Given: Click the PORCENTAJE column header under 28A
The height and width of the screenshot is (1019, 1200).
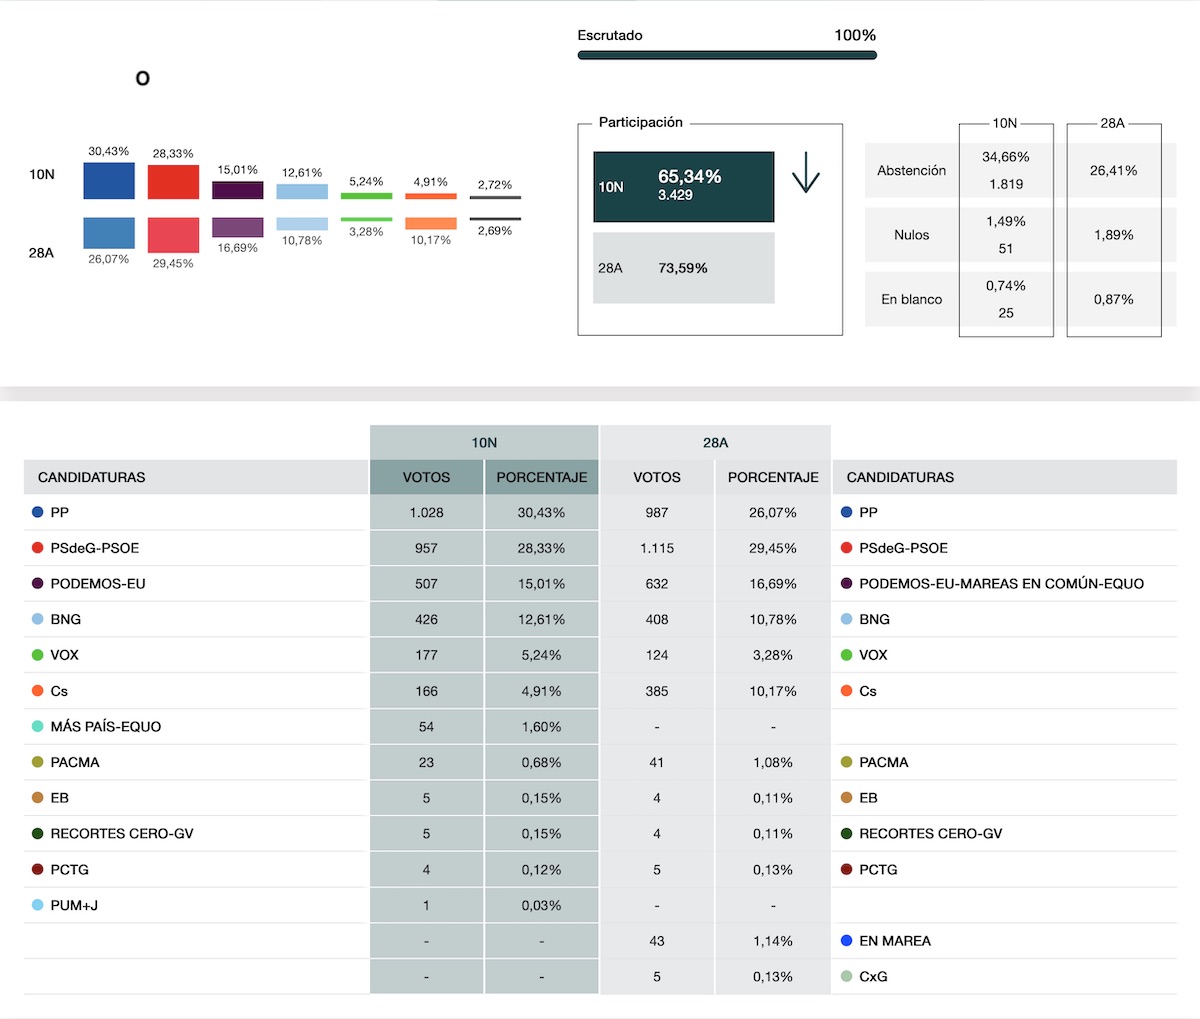Looking at the screenshot, I should click(x=773, y=478).
